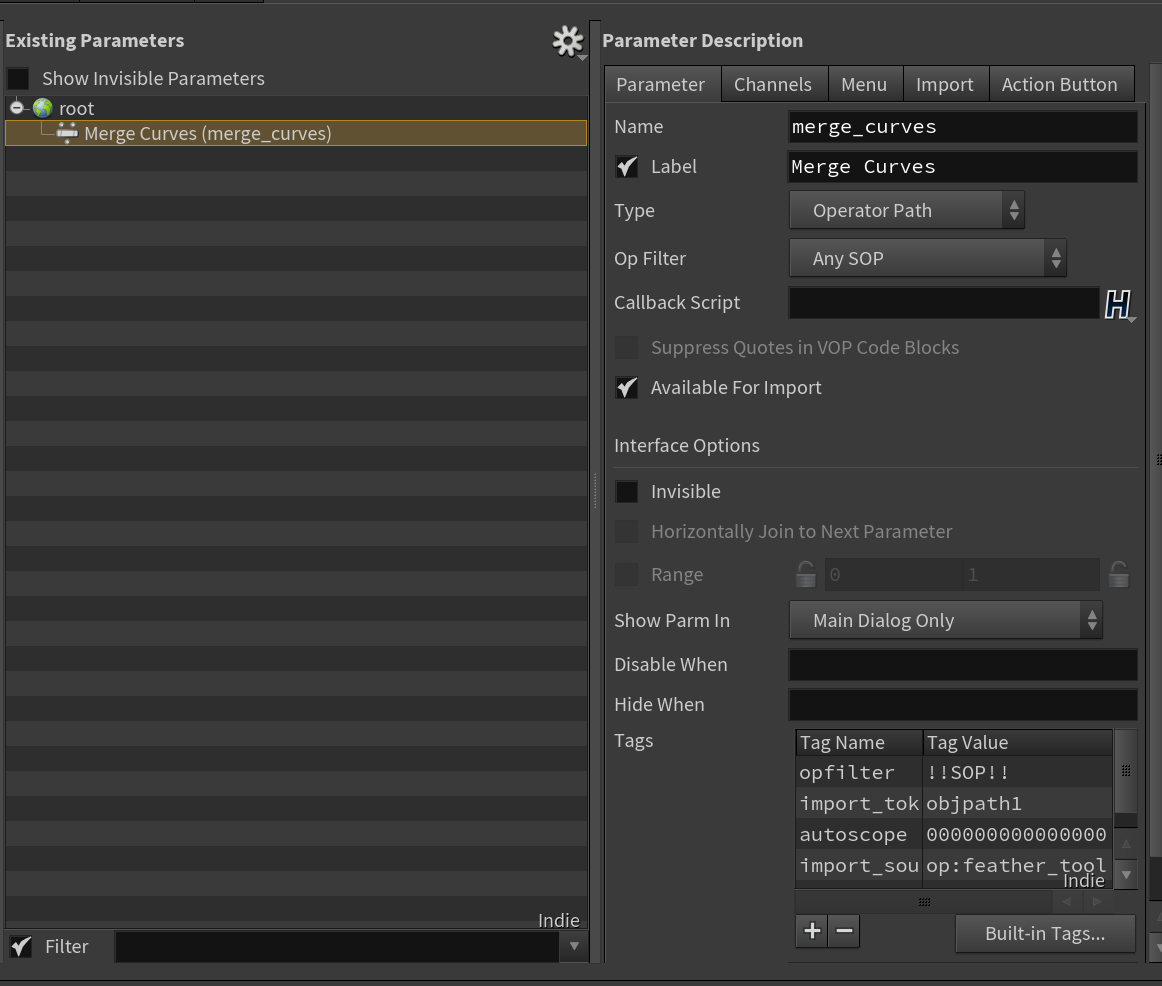Toggle Available For Import checkbox
Screen dimensions: 1162x986
click(627, 387)
